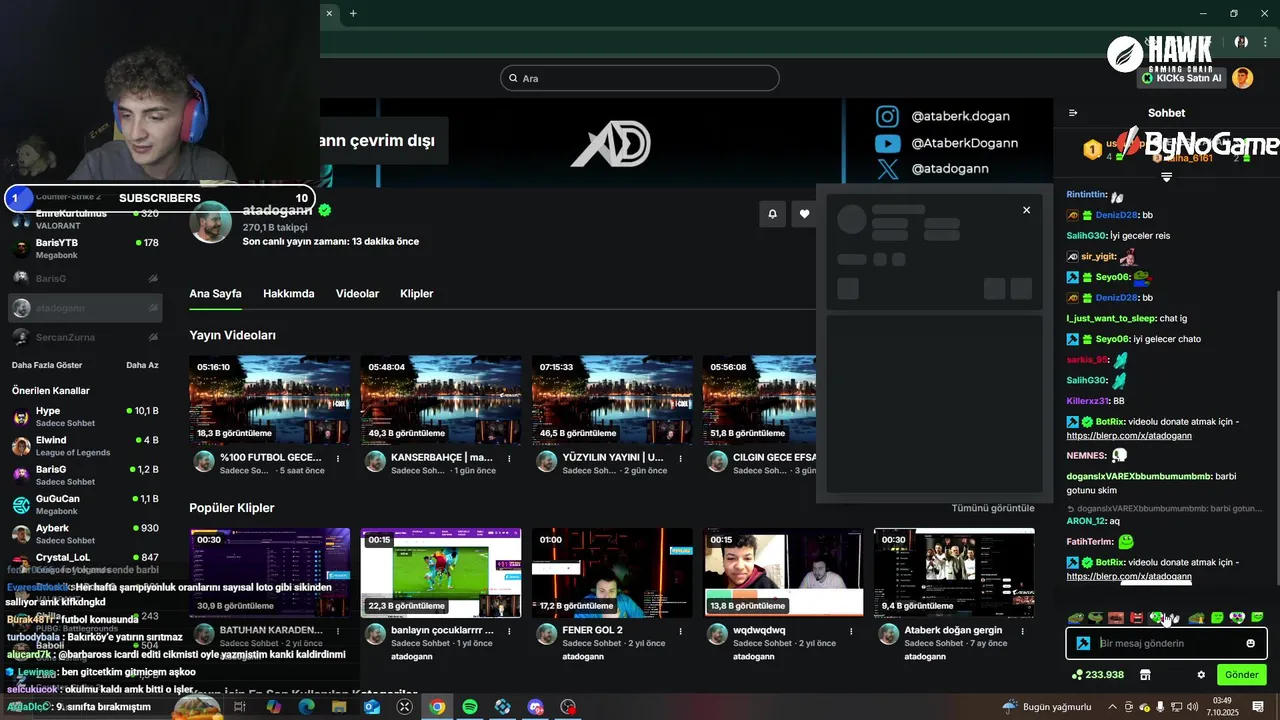
Task: Insert the first Pepe frog emote
Action: click(x=1076, y=618)
